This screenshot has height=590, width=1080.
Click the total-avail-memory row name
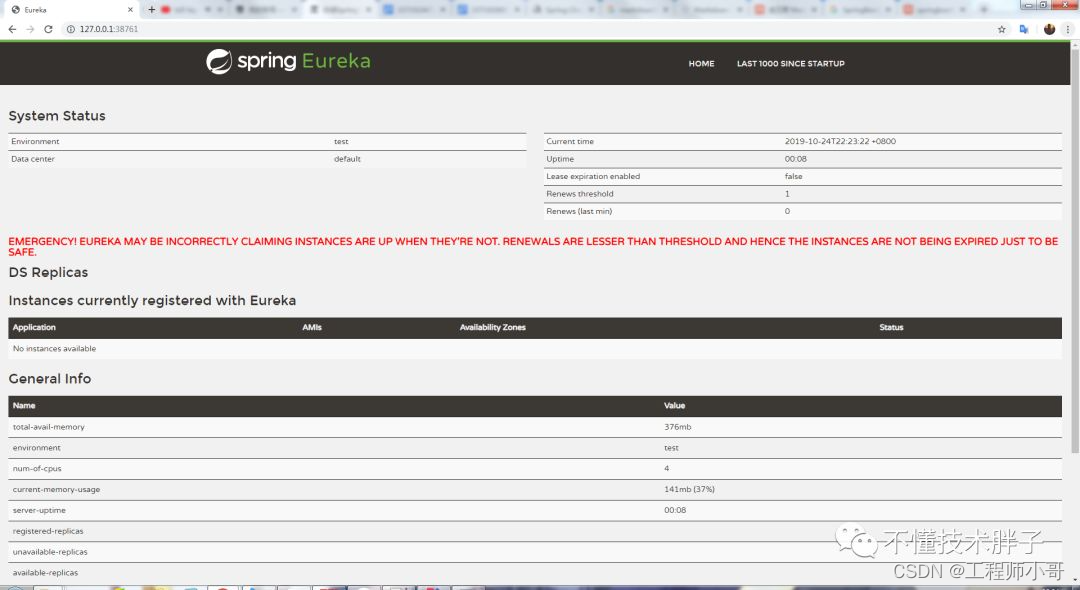48,427
